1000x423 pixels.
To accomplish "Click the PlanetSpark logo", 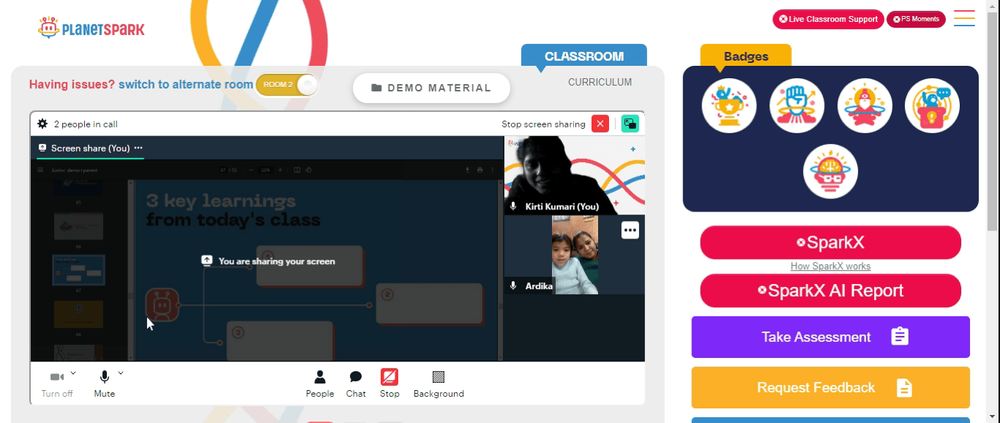I will 91,28.
